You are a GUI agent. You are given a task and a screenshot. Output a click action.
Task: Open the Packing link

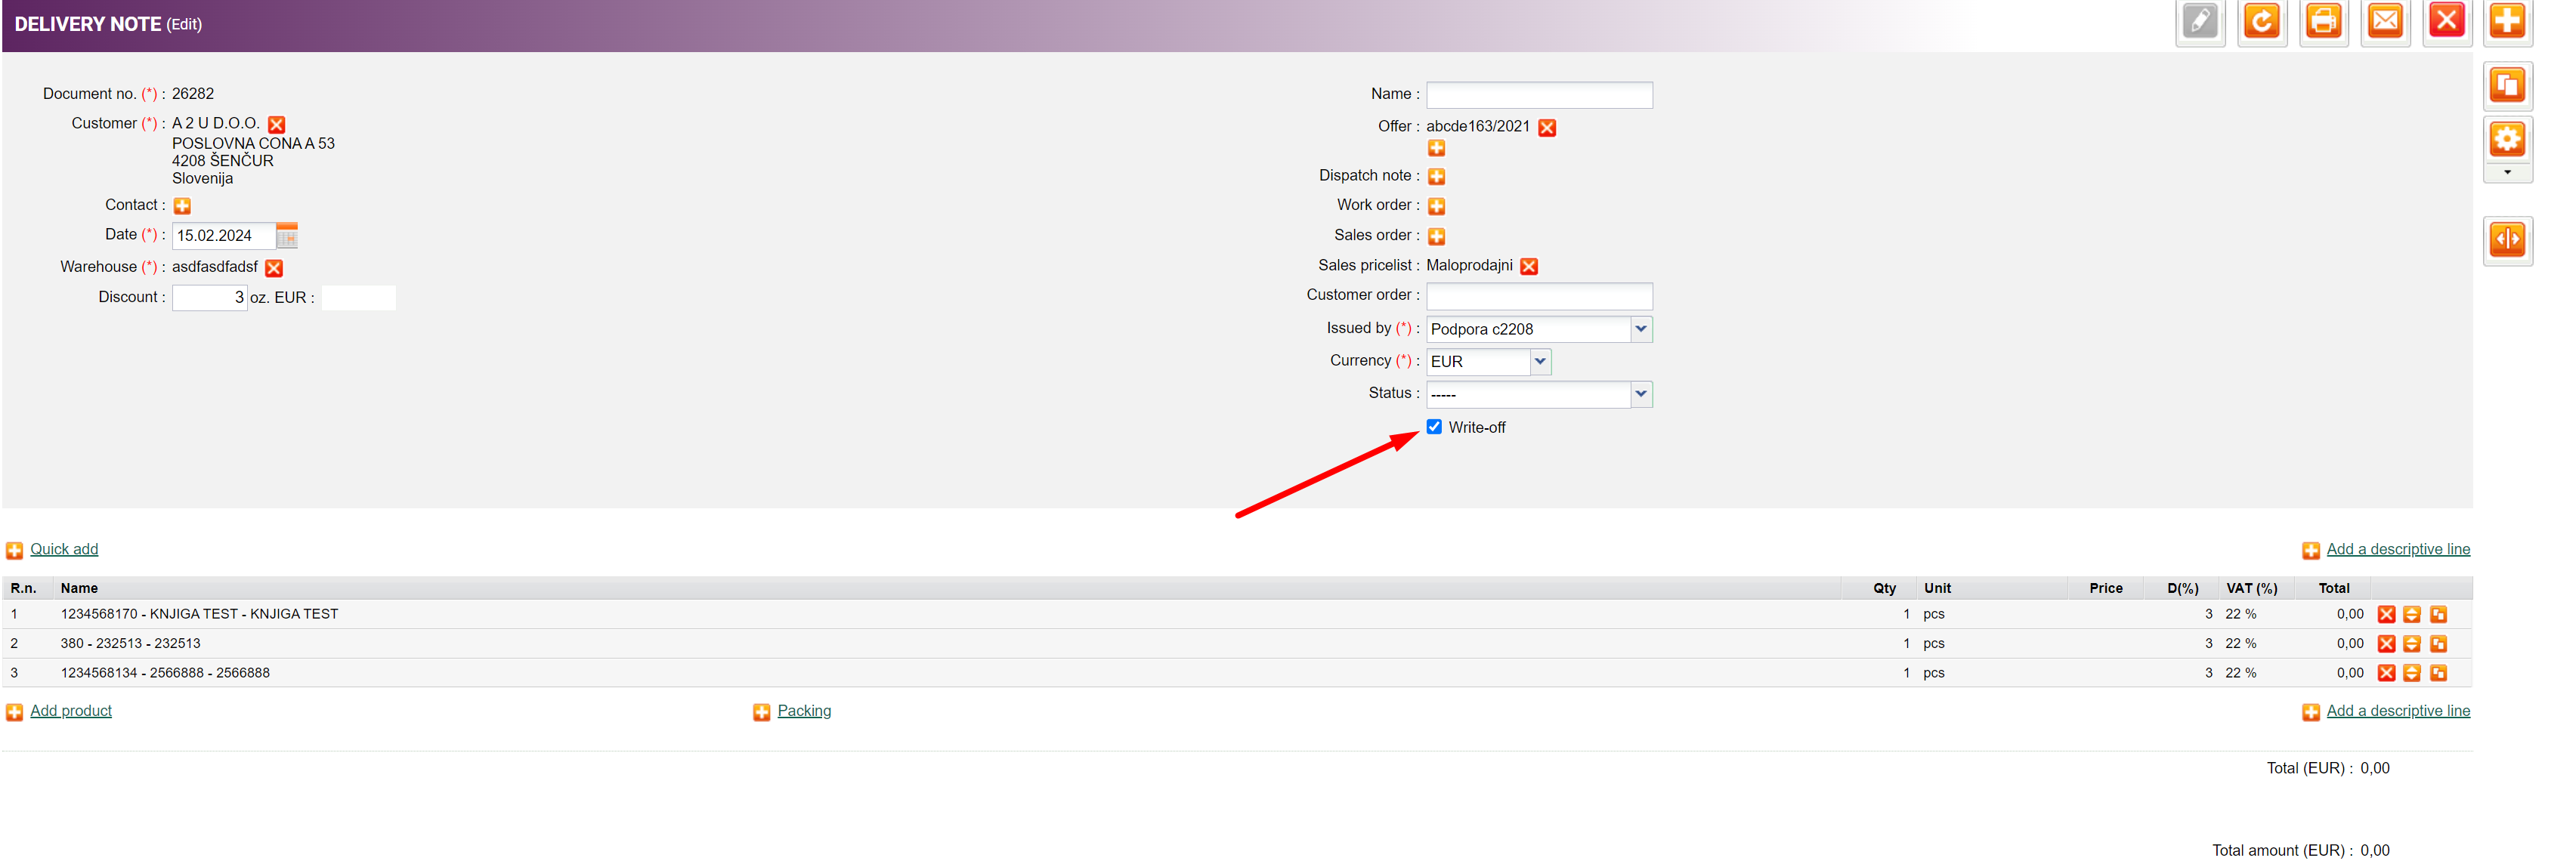pos(804,711)
